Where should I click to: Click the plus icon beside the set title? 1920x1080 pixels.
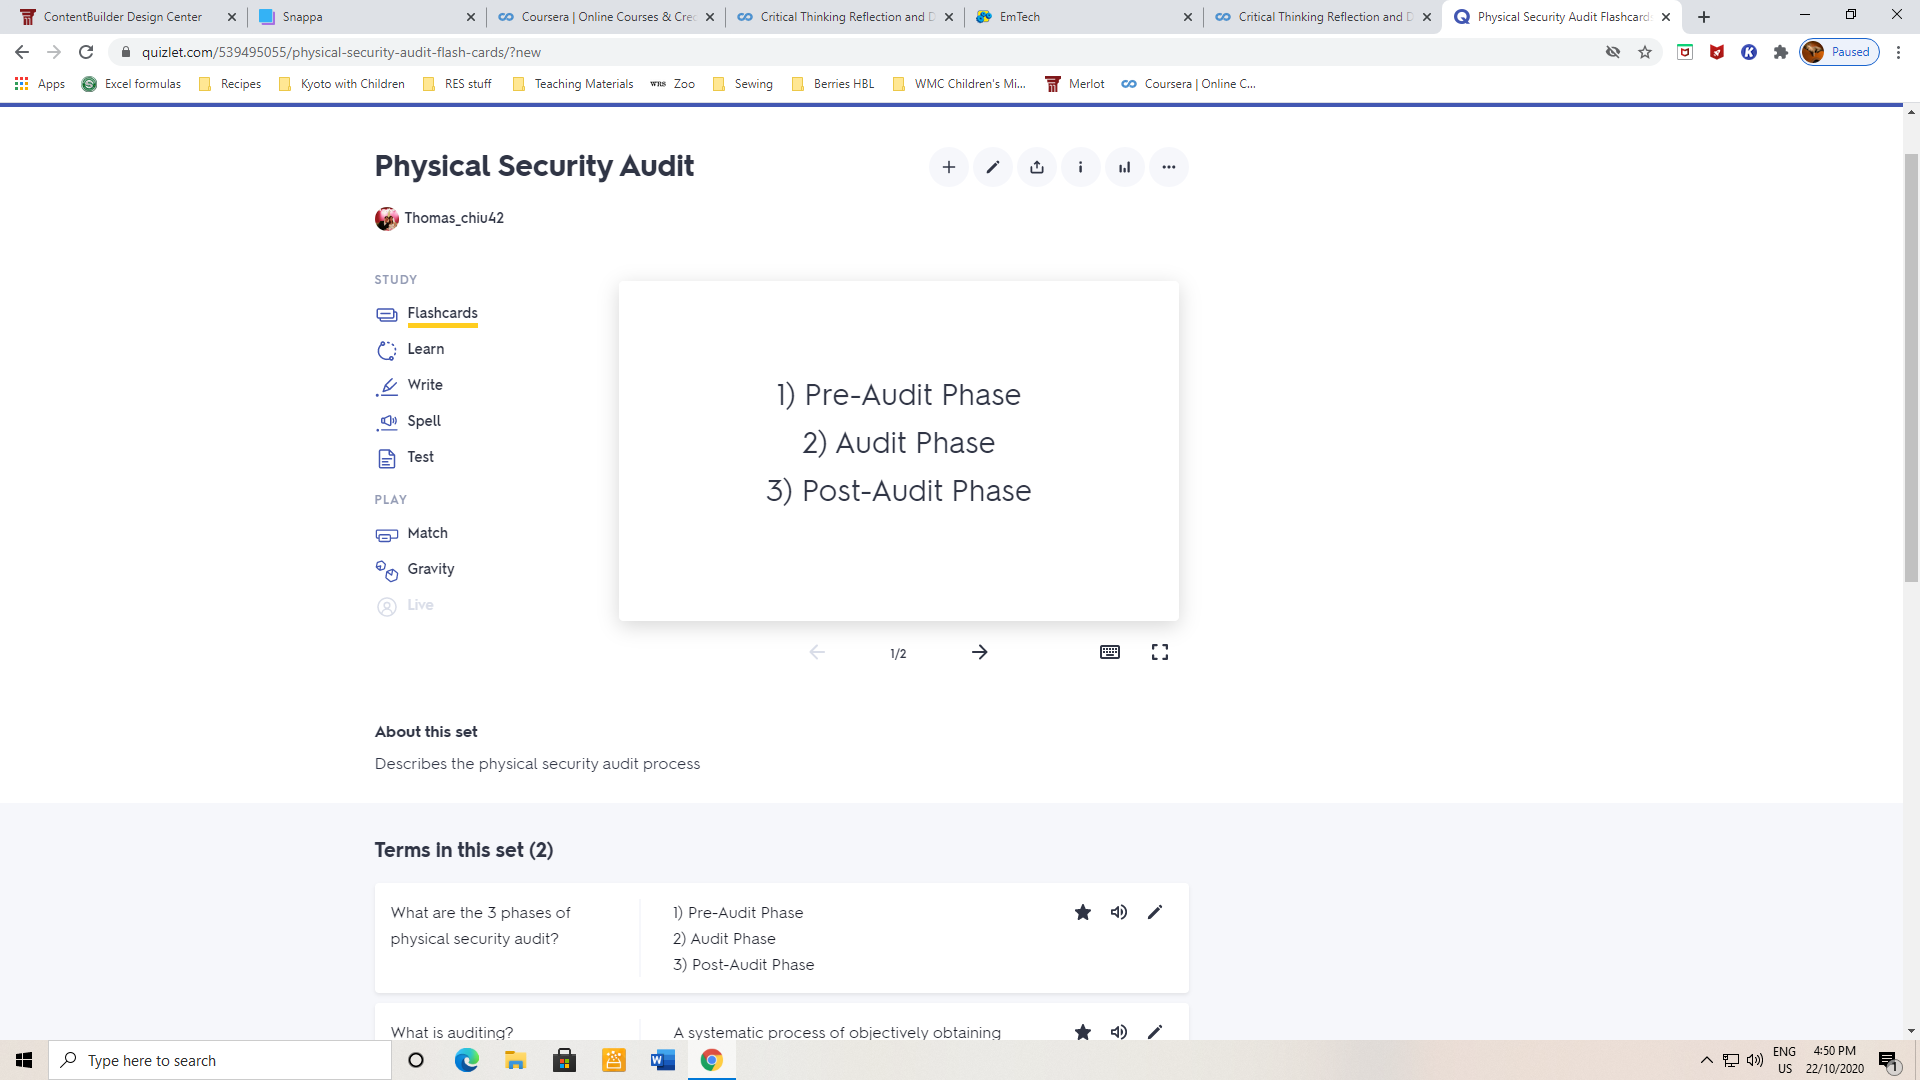[x=948, y=167]
